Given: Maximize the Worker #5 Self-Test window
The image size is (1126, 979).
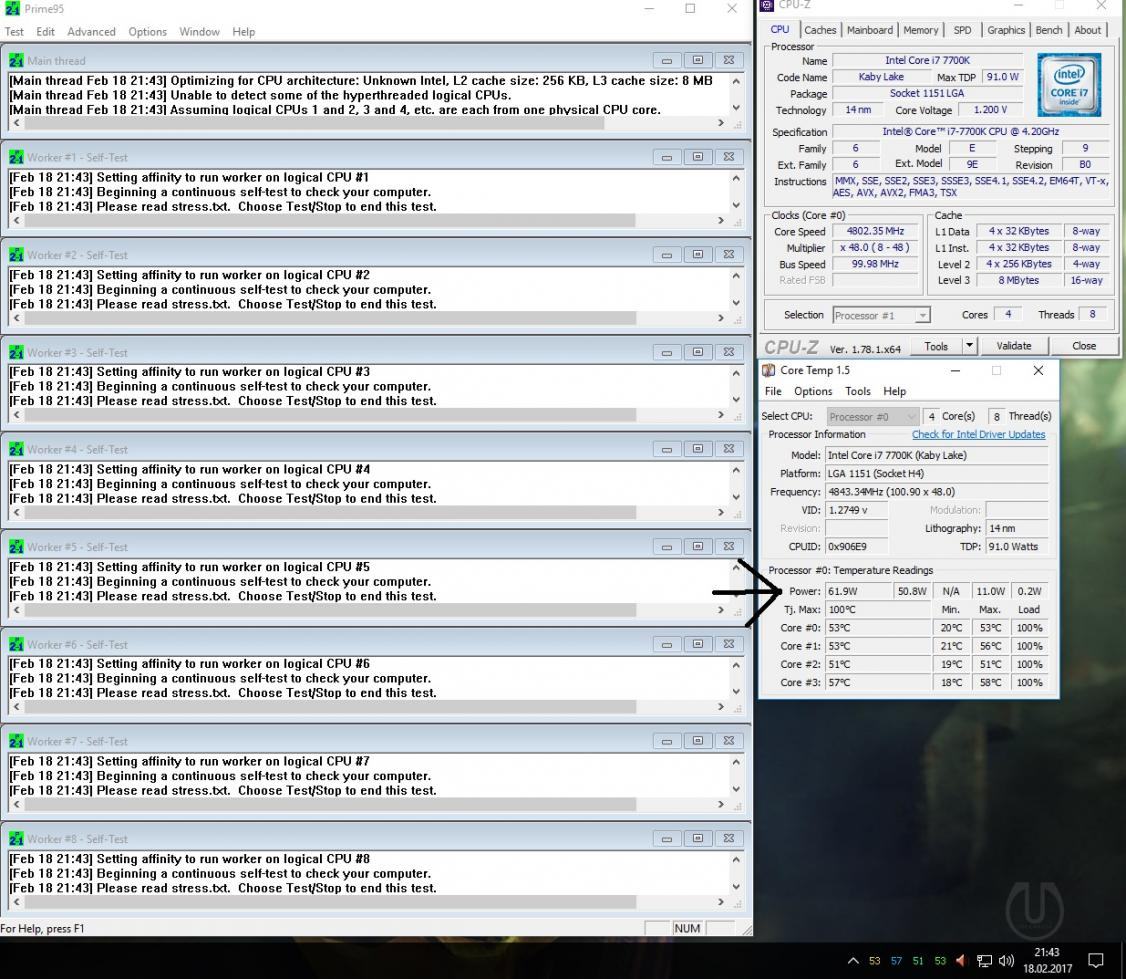Looking at the screenshot, I should (x=697, y=547).
